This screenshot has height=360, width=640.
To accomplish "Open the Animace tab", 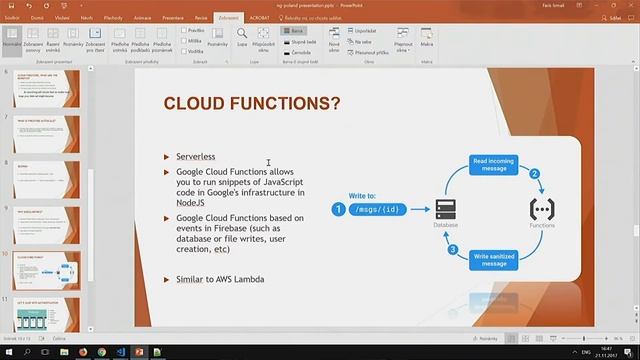I will click(x=142, y=18).
